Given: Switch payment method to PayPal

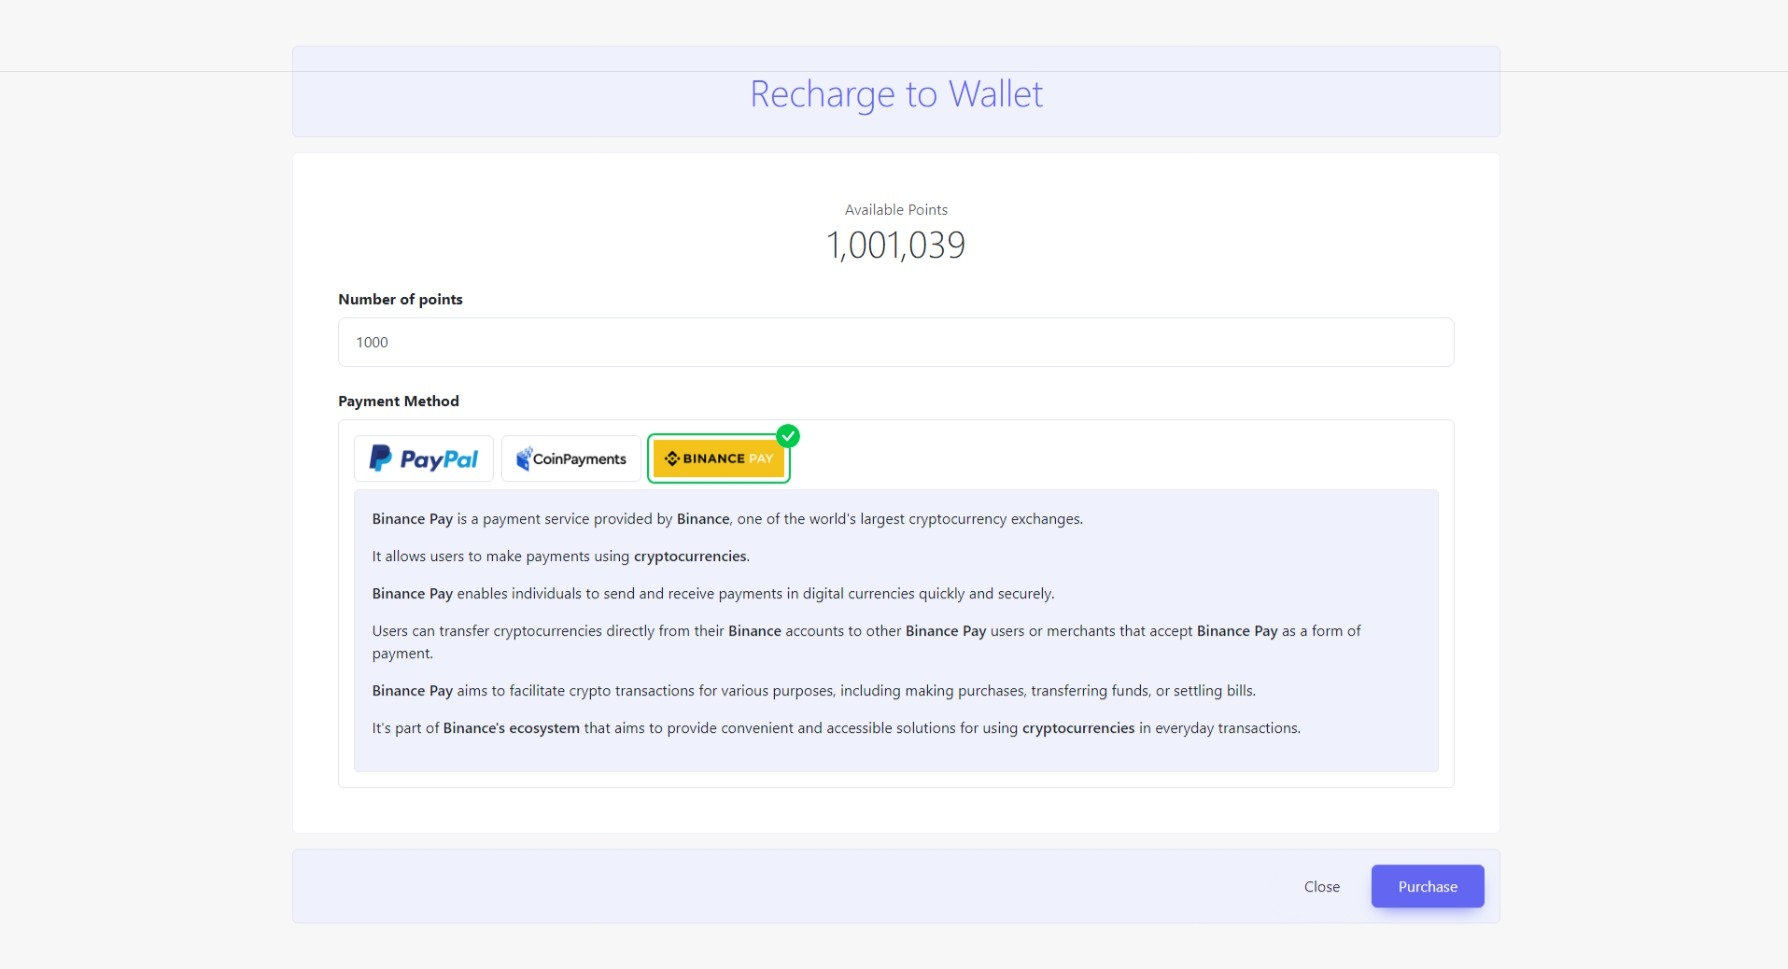Looking at the screenshot, I should pyautogui.click(x=423, y=458).
